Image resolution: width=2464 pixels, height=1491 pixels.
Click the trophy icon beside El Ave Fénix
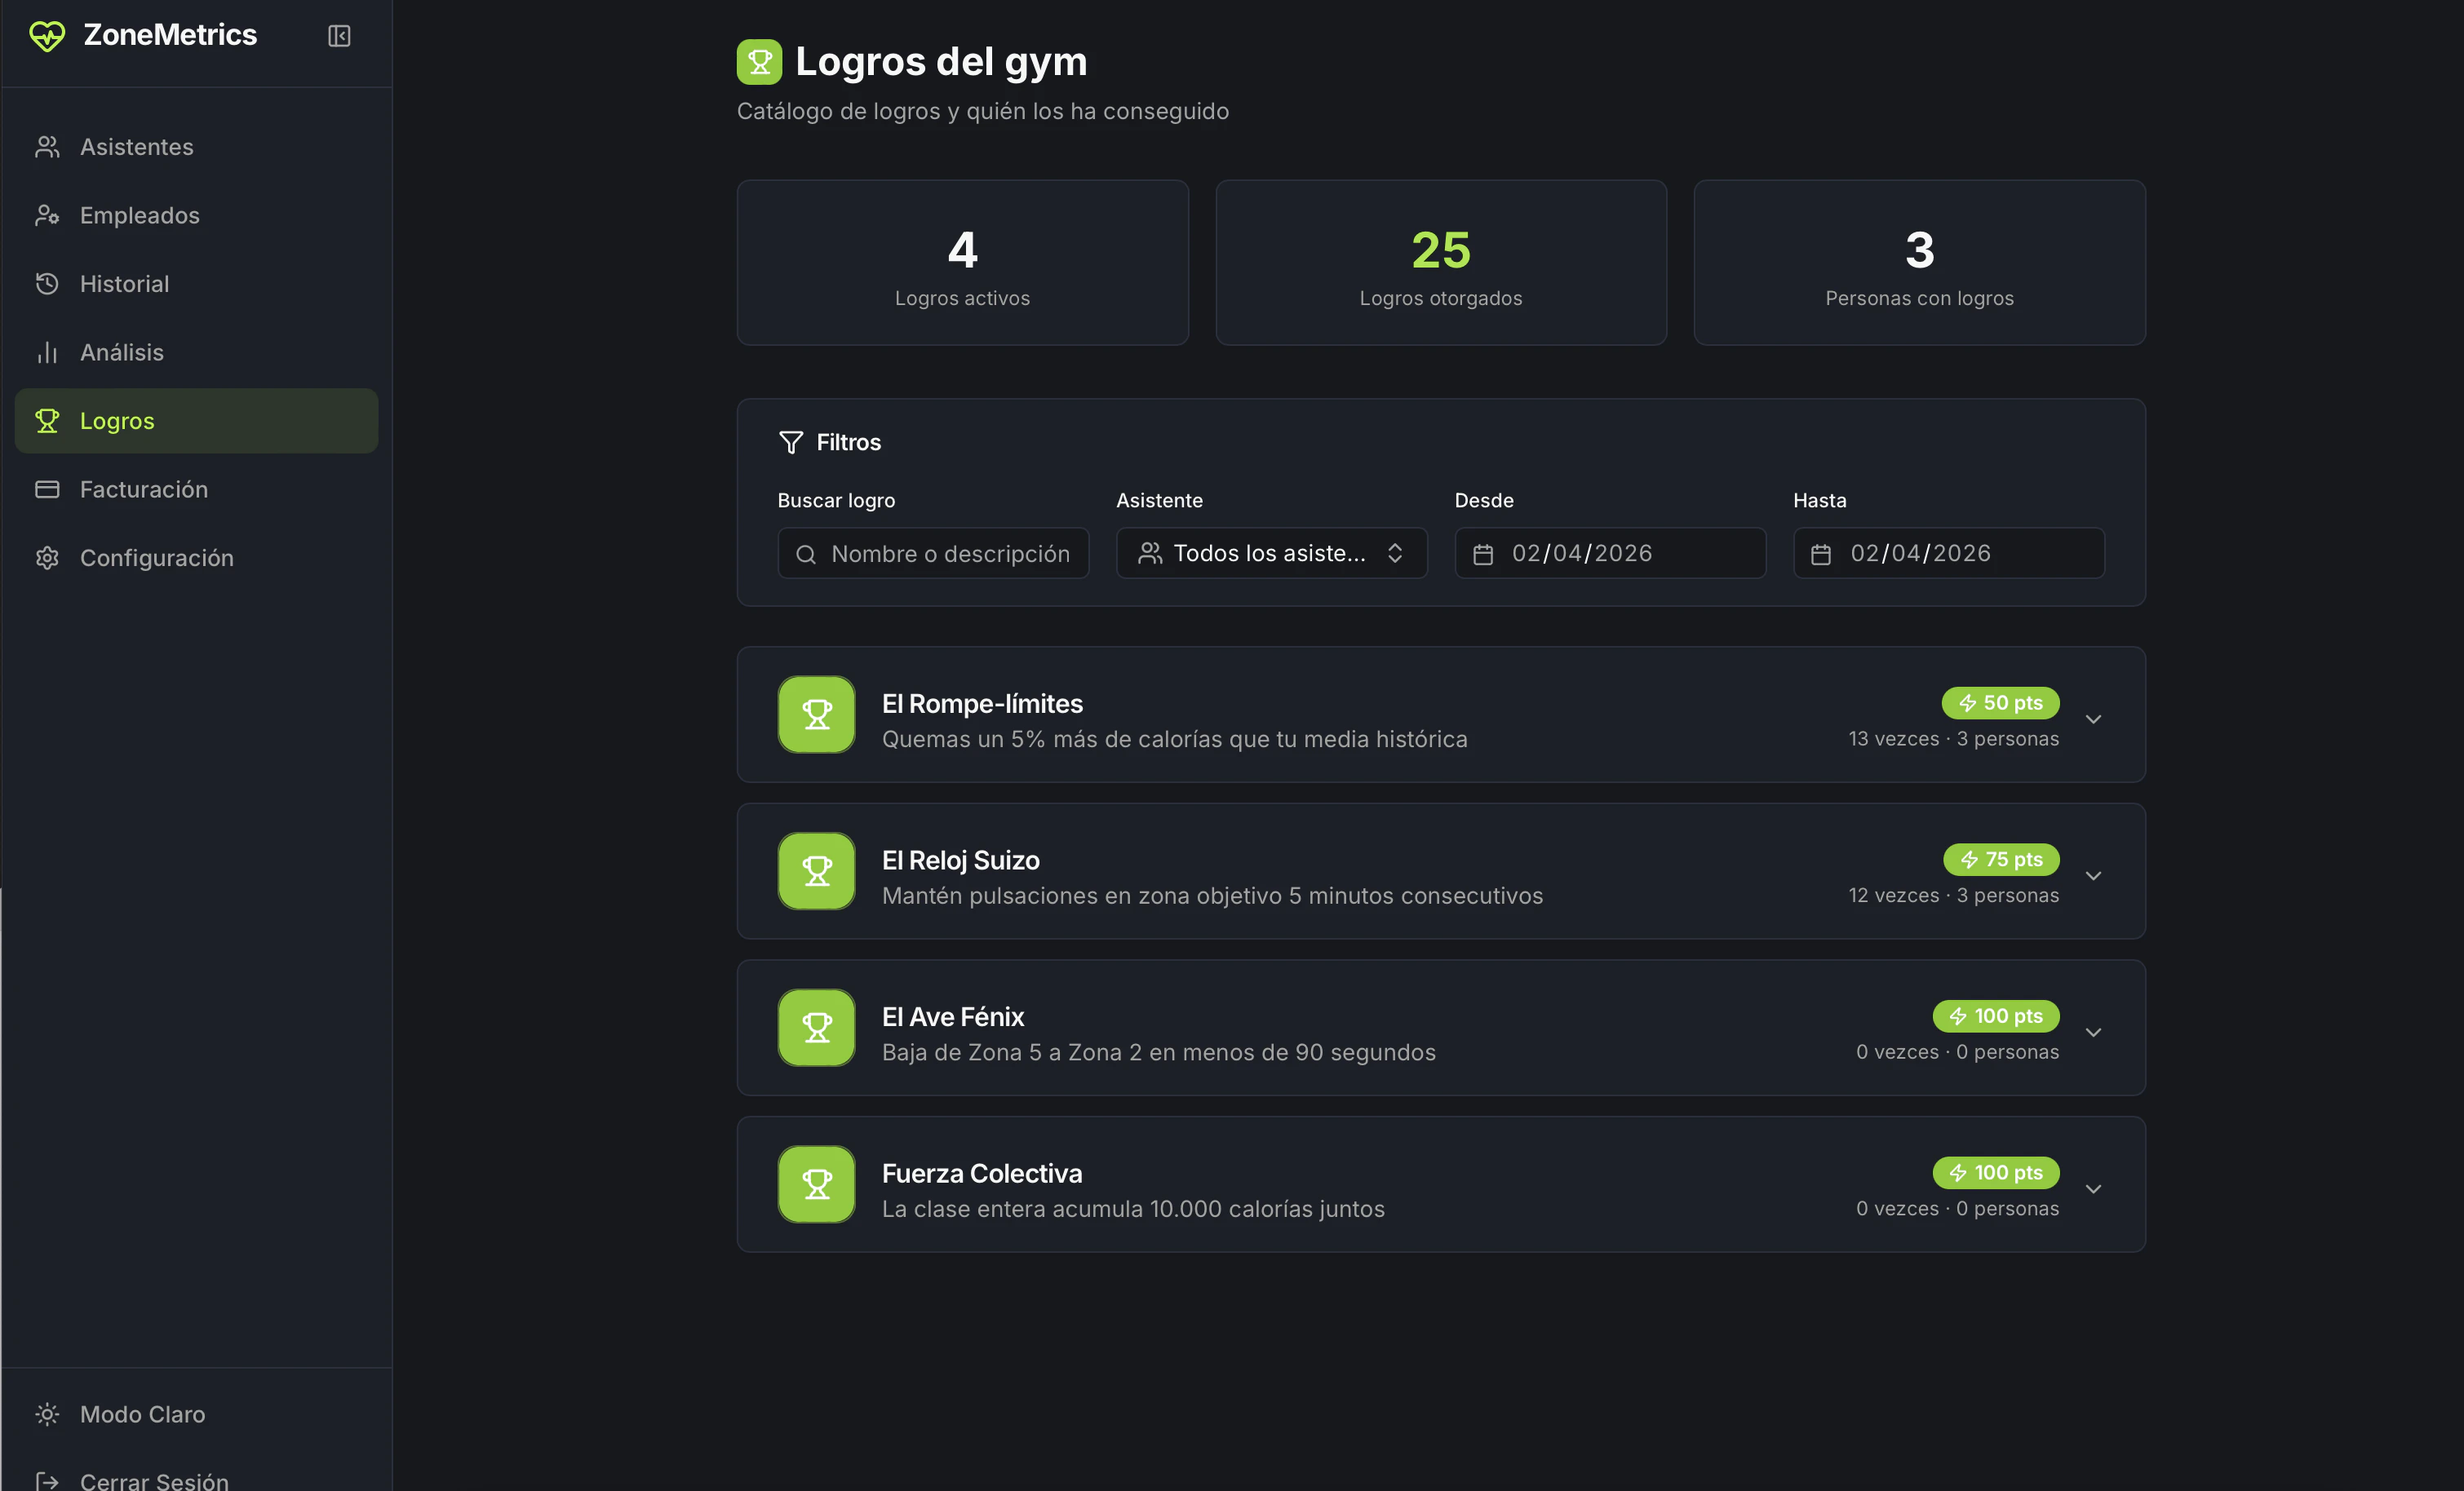tap(816, 1027)
